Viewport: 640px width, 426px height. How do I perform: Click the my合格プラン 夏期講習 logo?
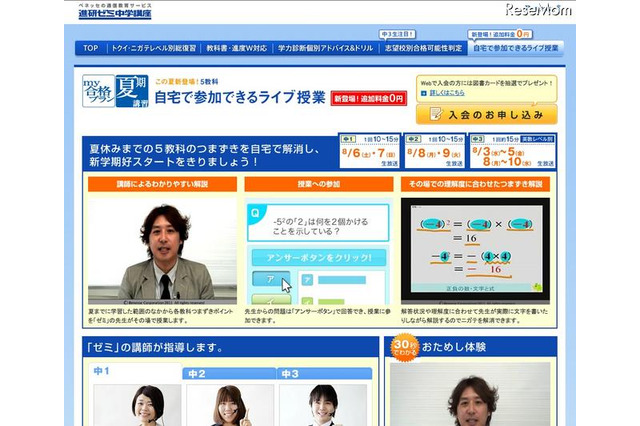point(115,91)
